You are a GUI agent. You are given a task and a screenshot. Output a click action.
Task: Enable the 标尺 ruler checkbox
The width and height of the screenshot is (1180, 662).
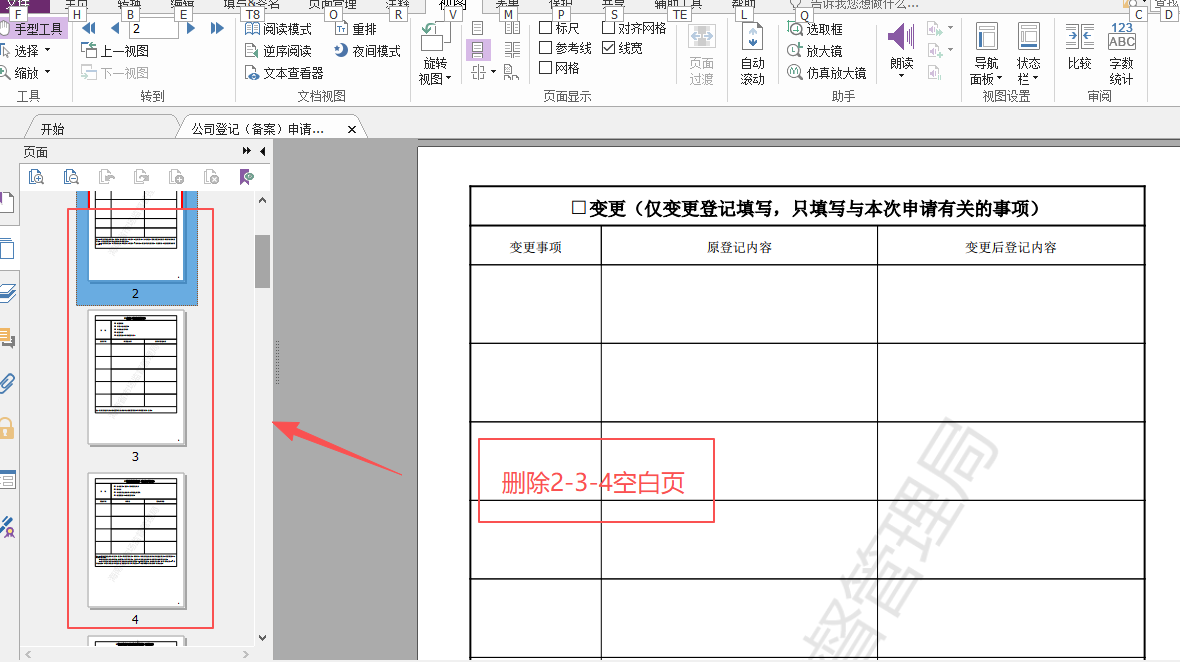point(559,28)
